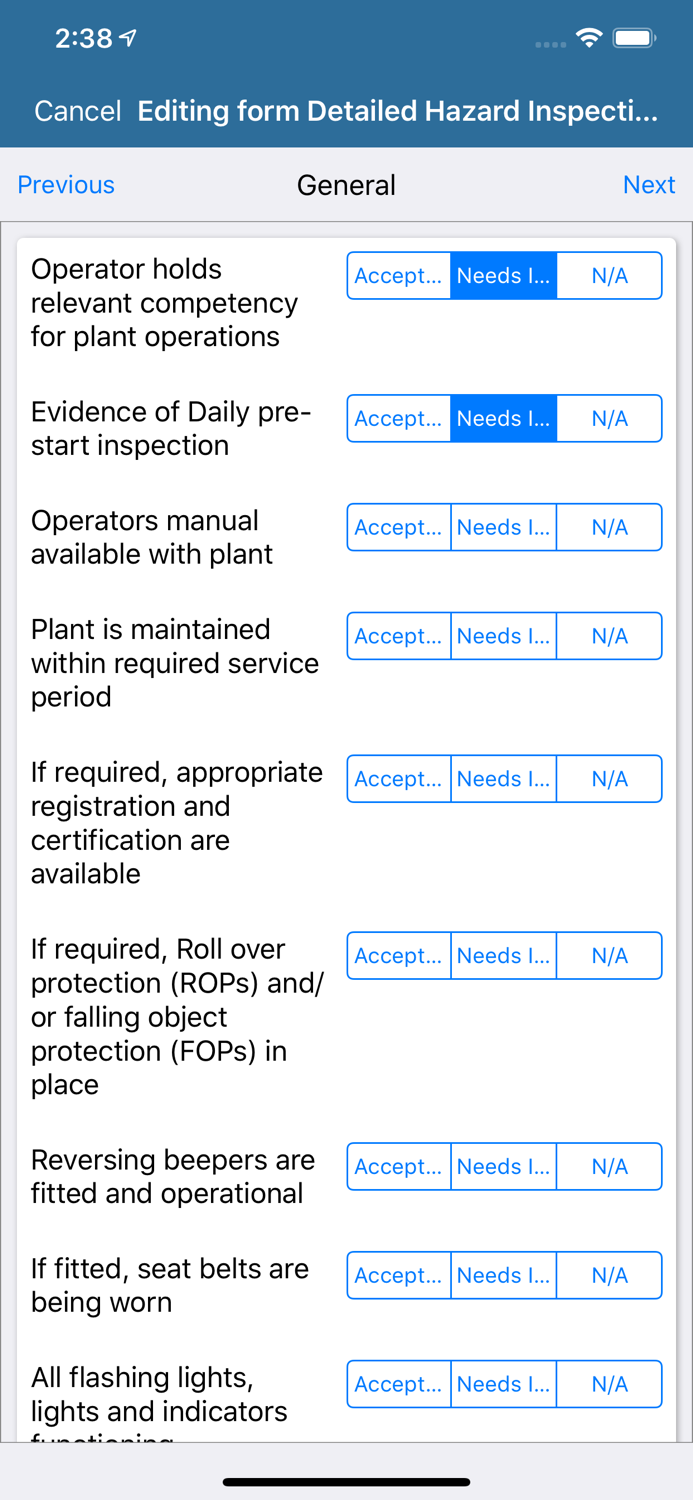Mark operators manual available as N/A

[609, 528]
